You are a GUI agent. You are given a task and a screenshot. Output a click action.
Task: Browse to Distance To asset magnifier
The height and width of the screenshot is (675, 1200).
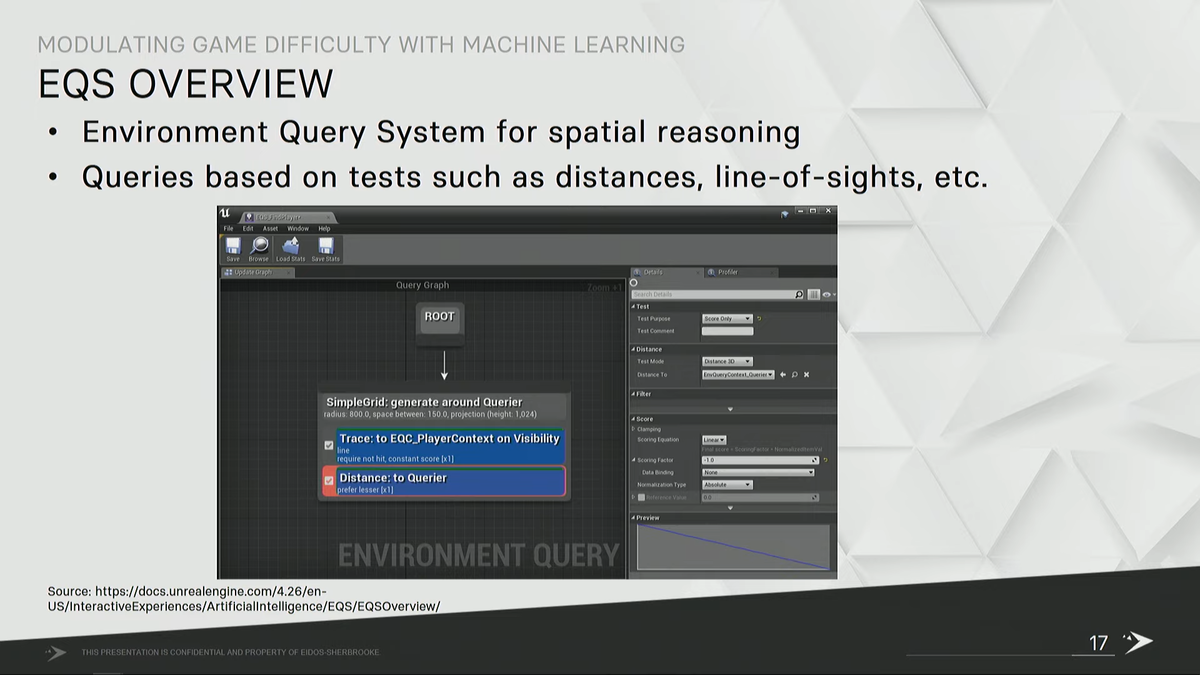795,374
